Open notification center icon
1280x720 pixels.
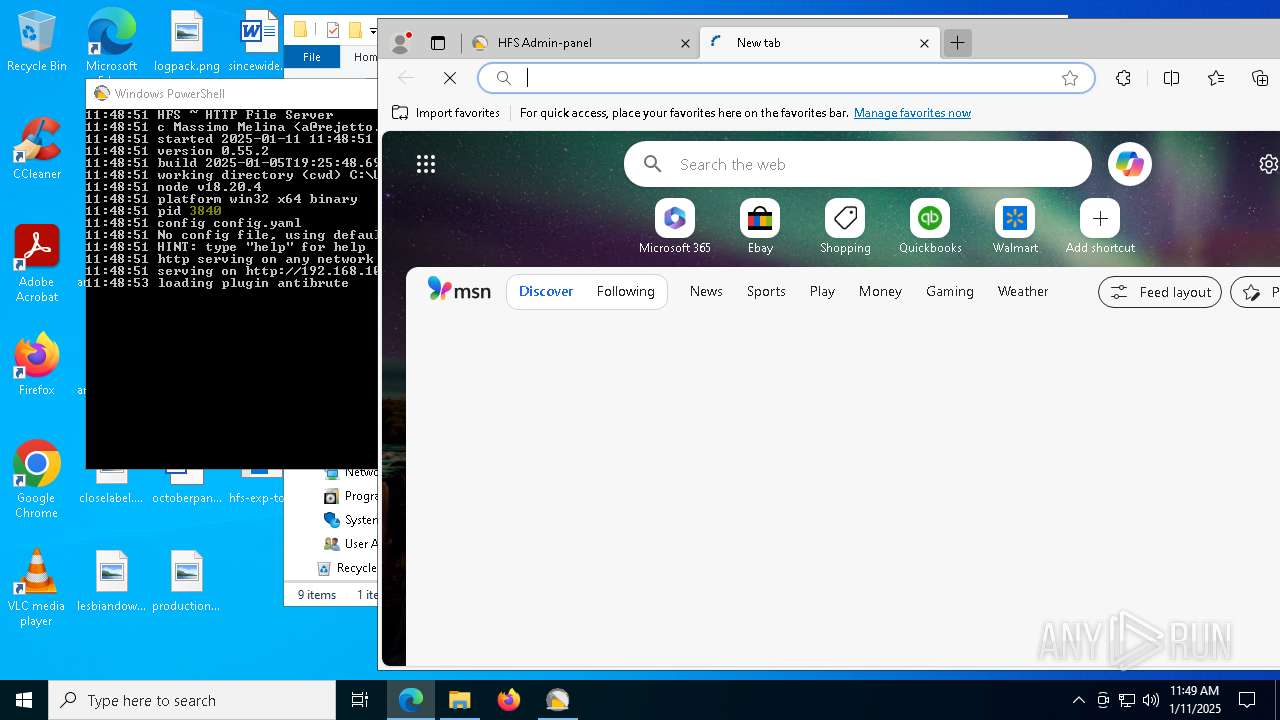(x=1247, y=700)
